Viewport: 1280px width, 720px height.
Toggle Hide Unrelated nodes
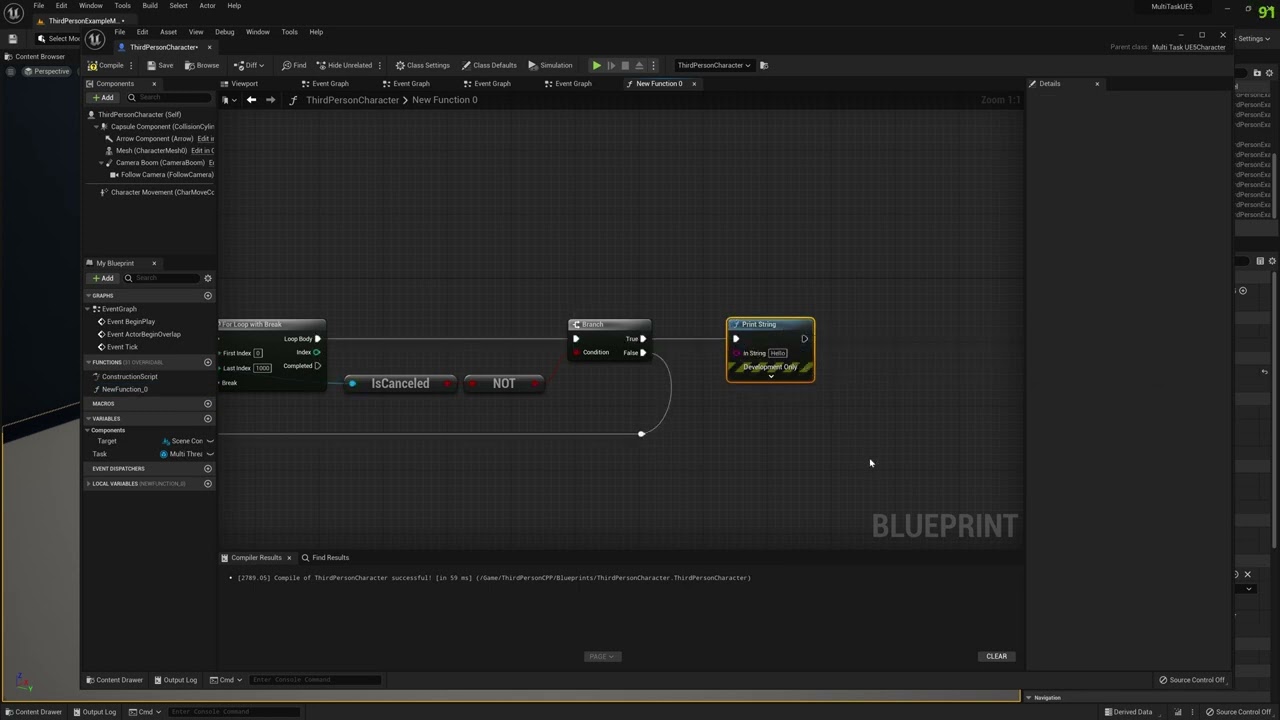[x=344, y=65]
